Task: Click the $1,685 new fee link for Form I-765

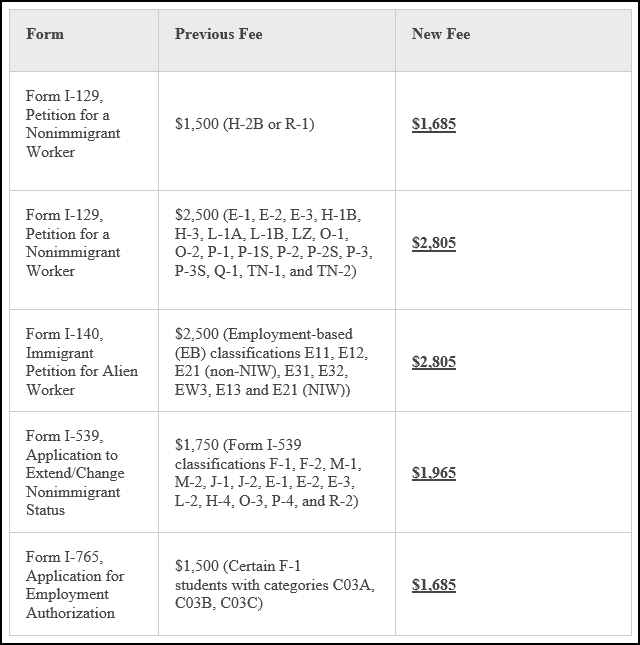Action: (x=433, y=584)
